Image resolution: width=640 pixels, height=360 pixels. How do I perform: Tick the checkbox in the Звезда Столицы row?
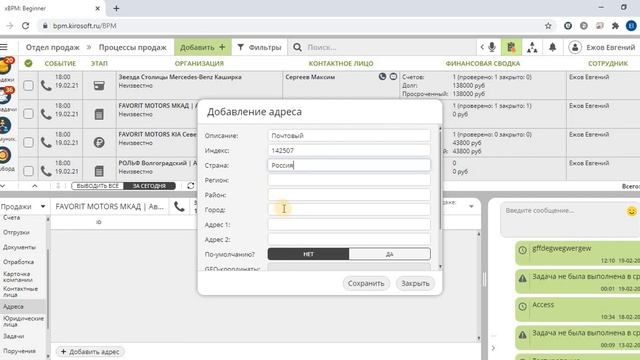28,85
